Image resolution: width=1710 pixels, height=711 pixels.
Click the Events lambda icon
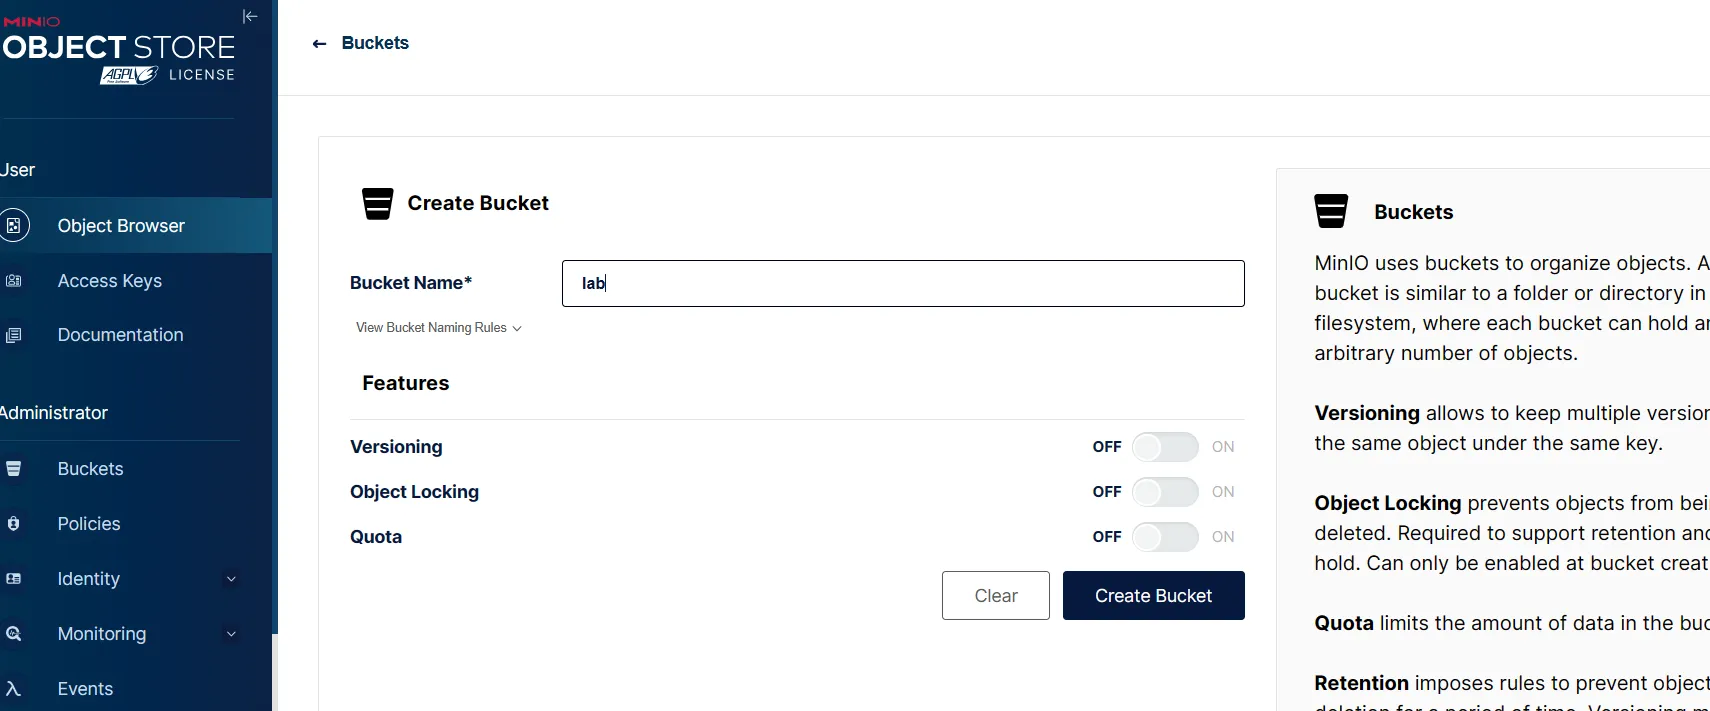(13, 689)
